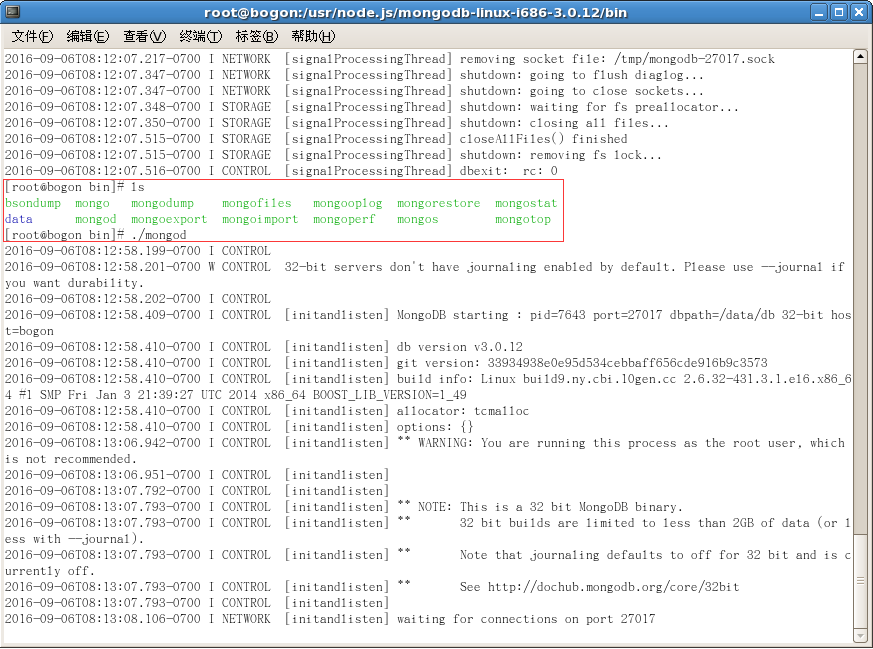Viewport: 873px width, 649px height.
Task: Close the terminal window
Action: [x=859, y=12]
